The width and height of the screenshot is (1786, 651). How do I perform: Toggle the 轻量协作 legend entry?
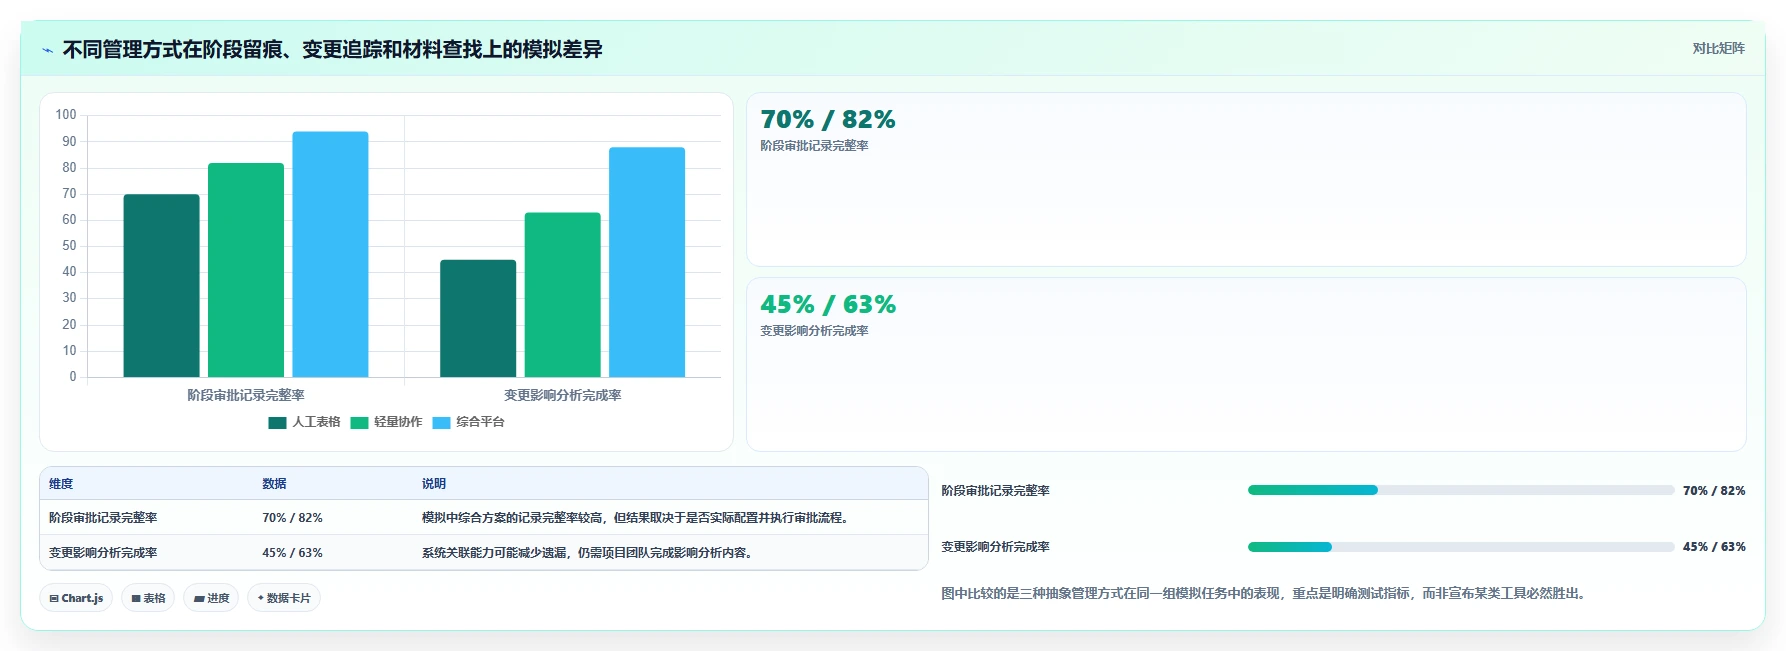coord(386,422)
